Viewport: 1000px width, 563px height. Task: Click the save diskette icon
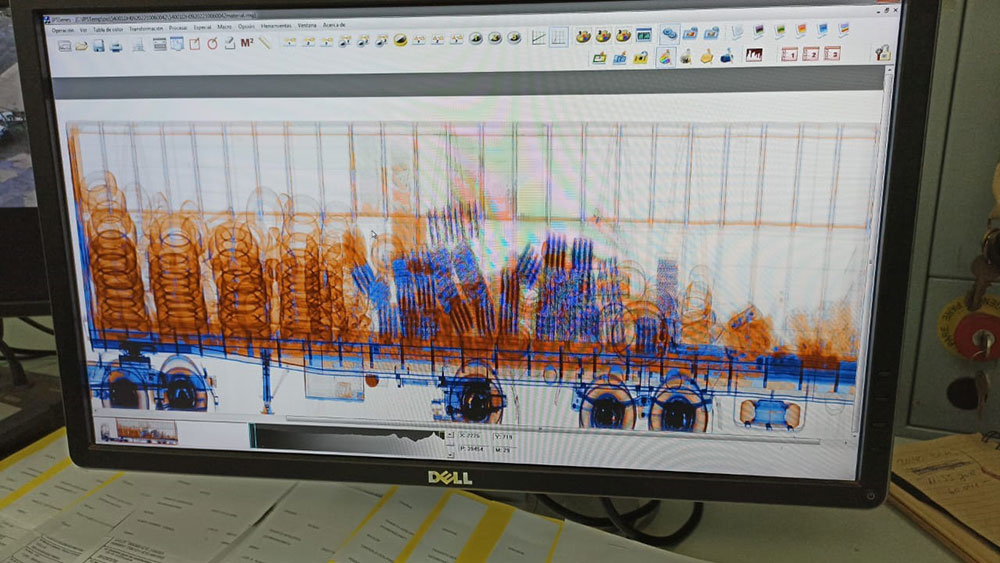tap(99, 45)
